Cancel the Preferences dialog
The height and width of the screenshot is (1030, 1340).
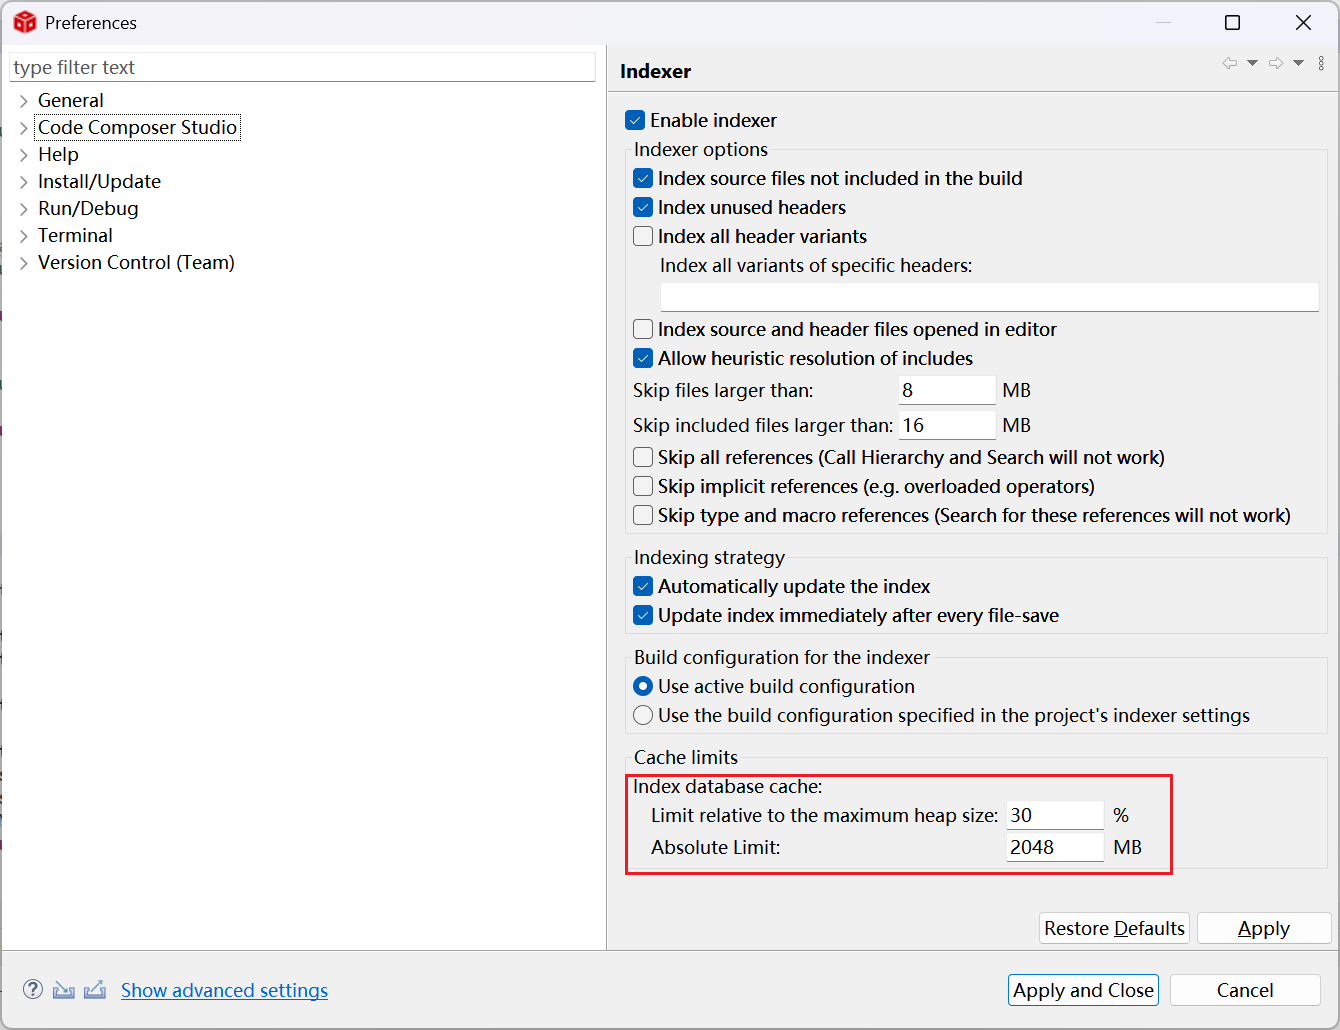(x=1245, y=990)
